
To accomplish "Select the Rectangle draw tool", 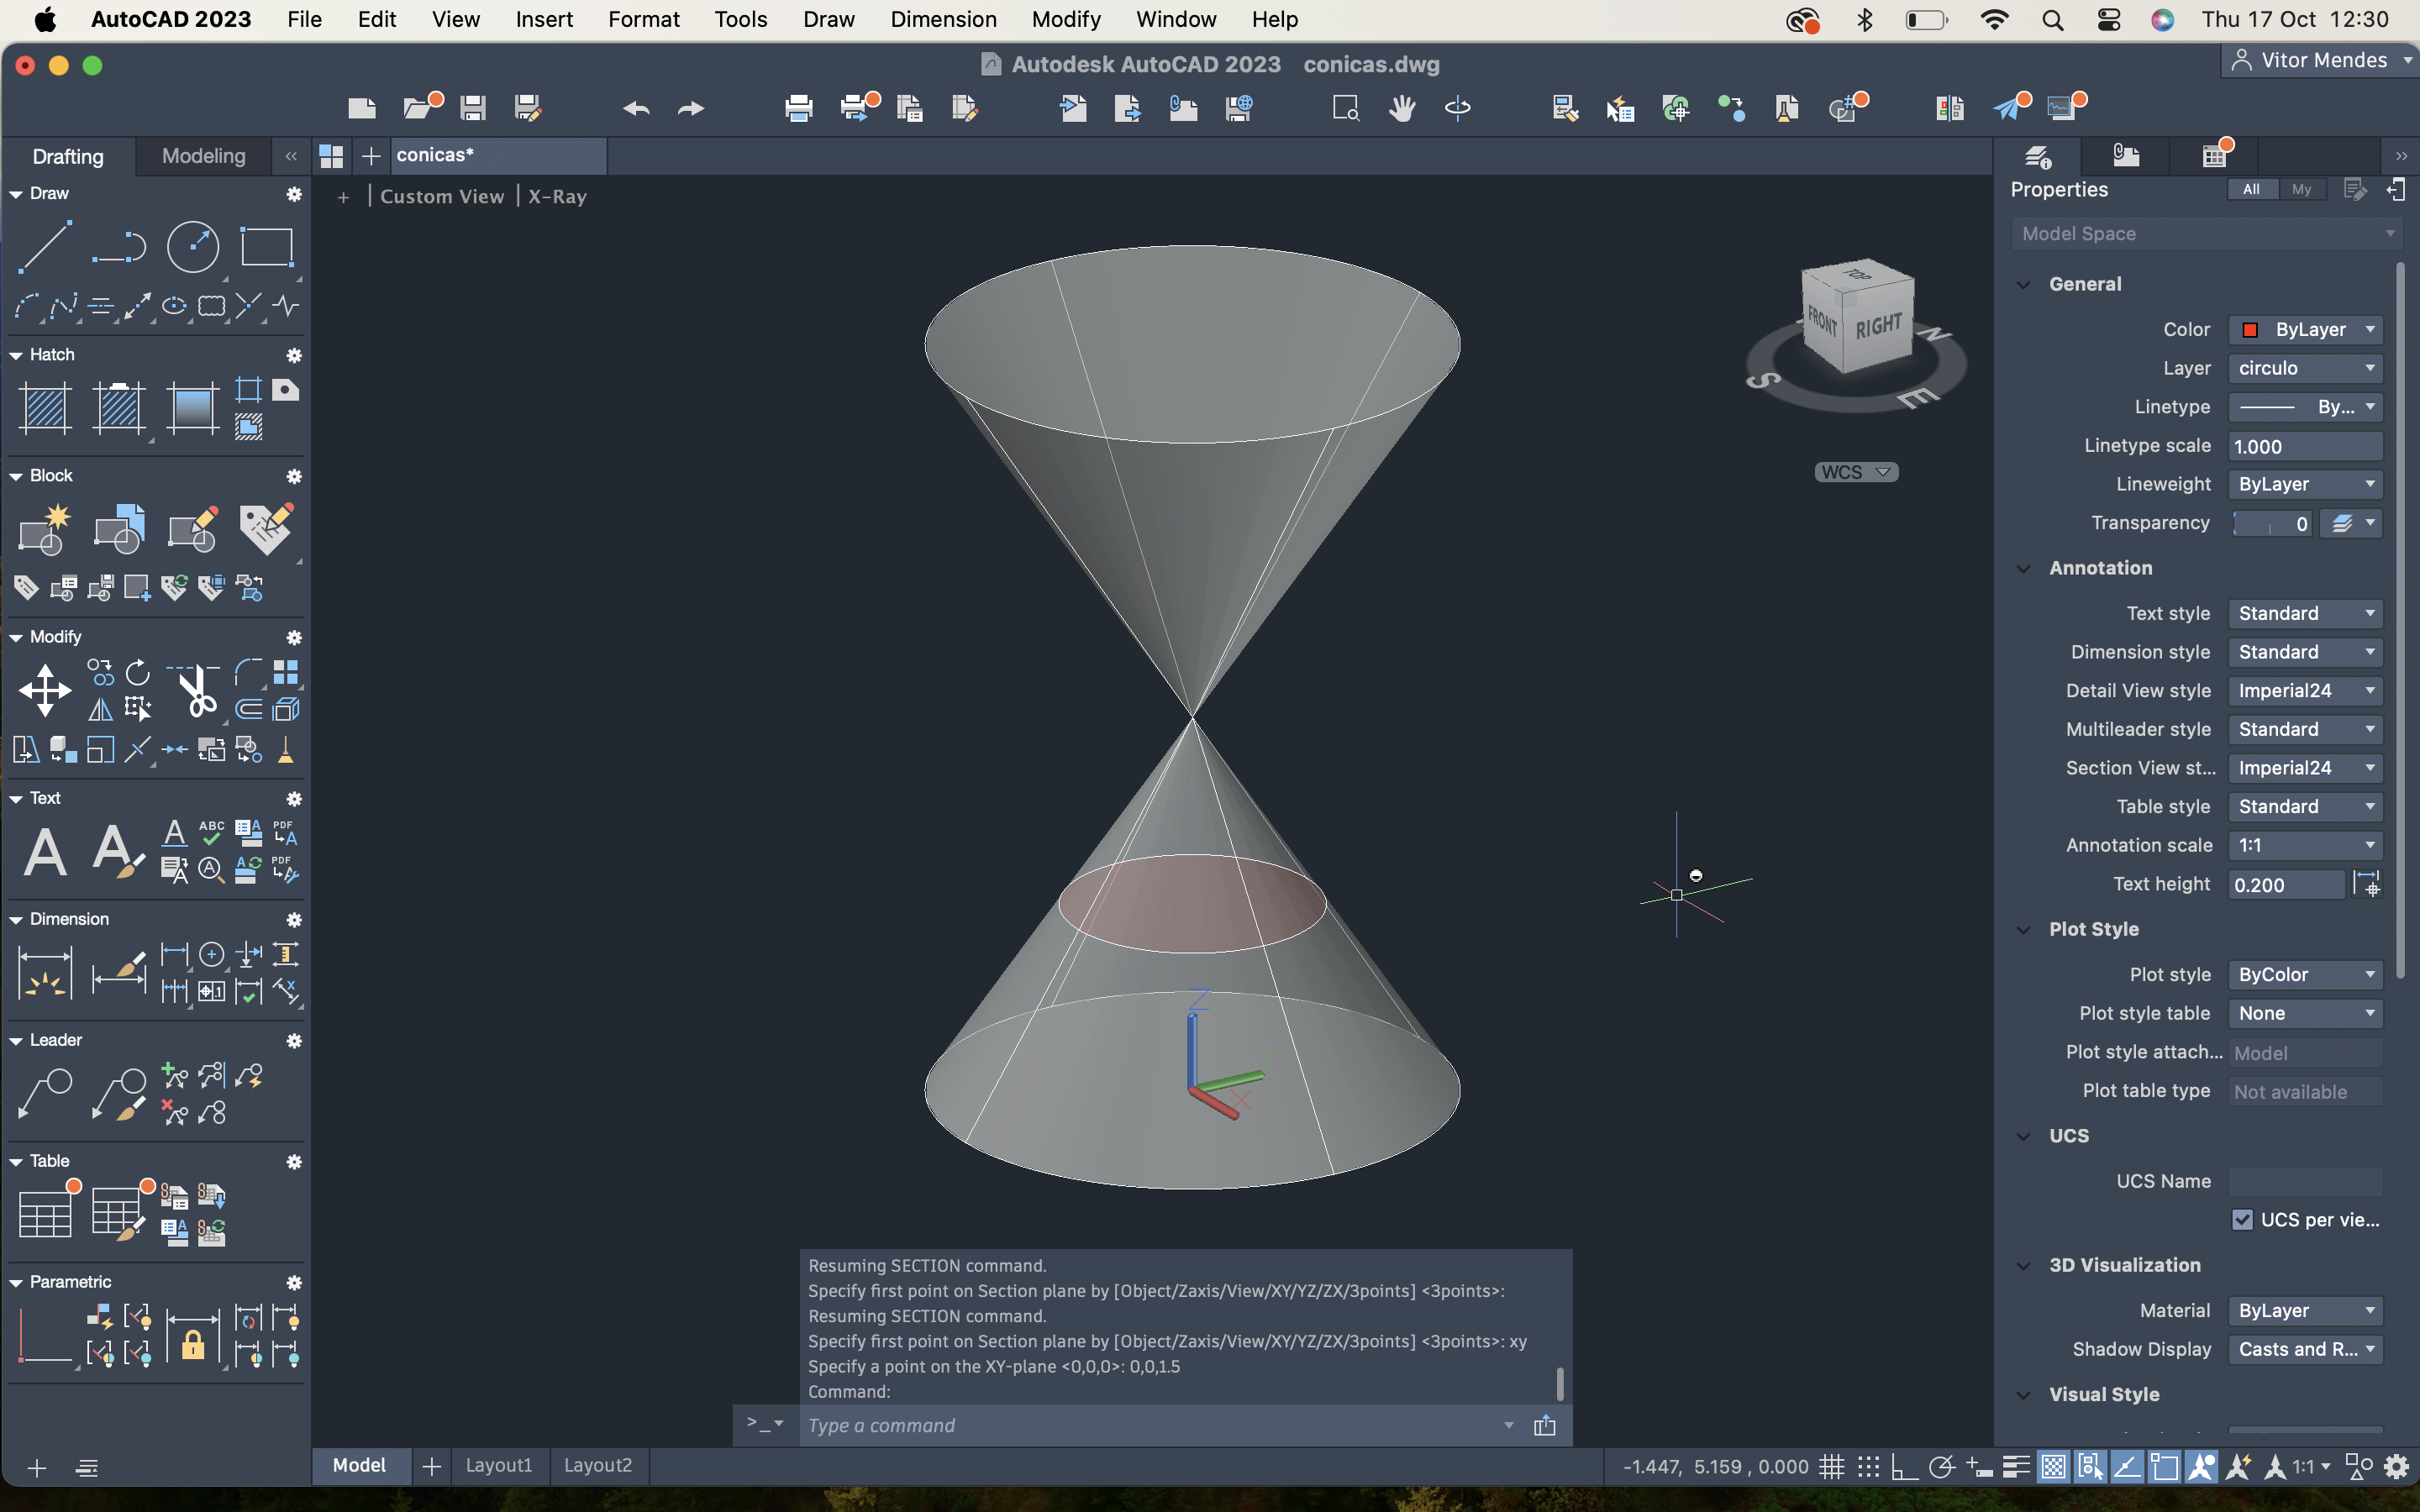I will [266, 247].
